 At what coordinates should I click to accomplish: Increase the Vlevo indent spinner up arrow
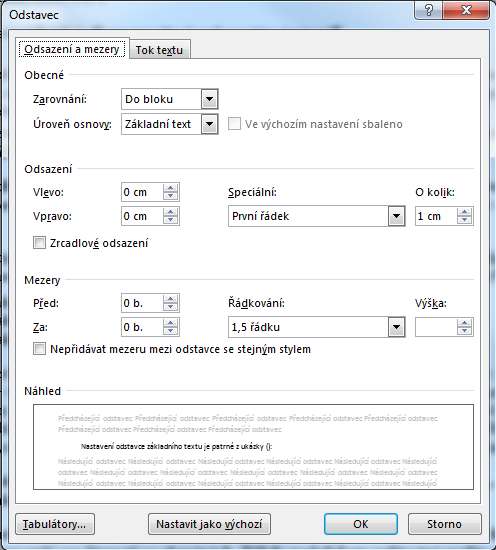click(170, 188)
